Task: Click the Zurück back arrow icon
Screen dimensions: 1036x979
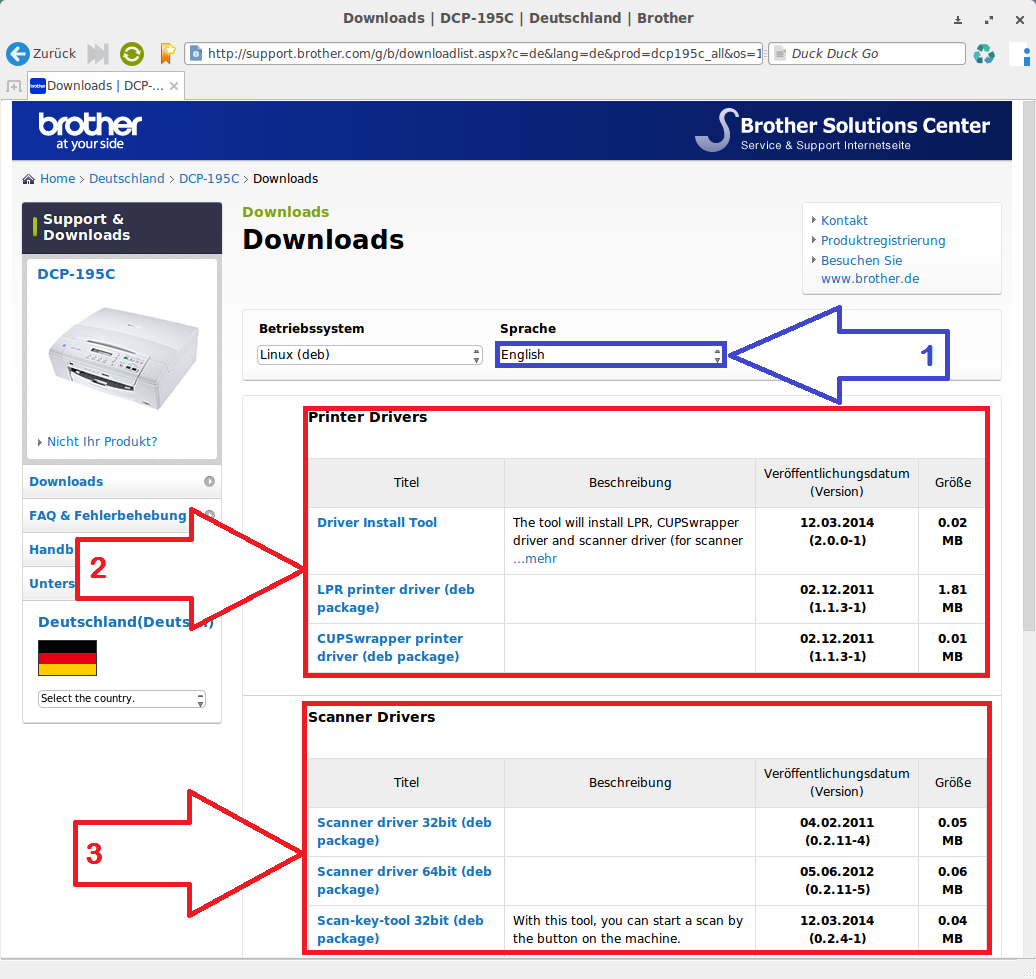Action: [x=18, y=54]
